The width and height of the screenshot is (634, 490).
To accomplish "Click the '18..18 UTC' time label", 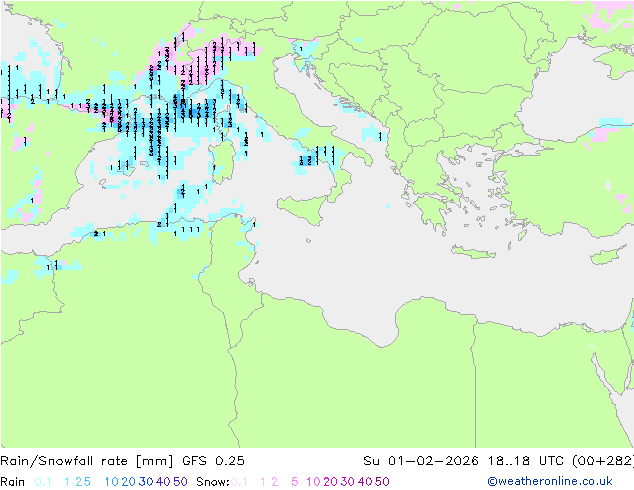I will 526,461.
